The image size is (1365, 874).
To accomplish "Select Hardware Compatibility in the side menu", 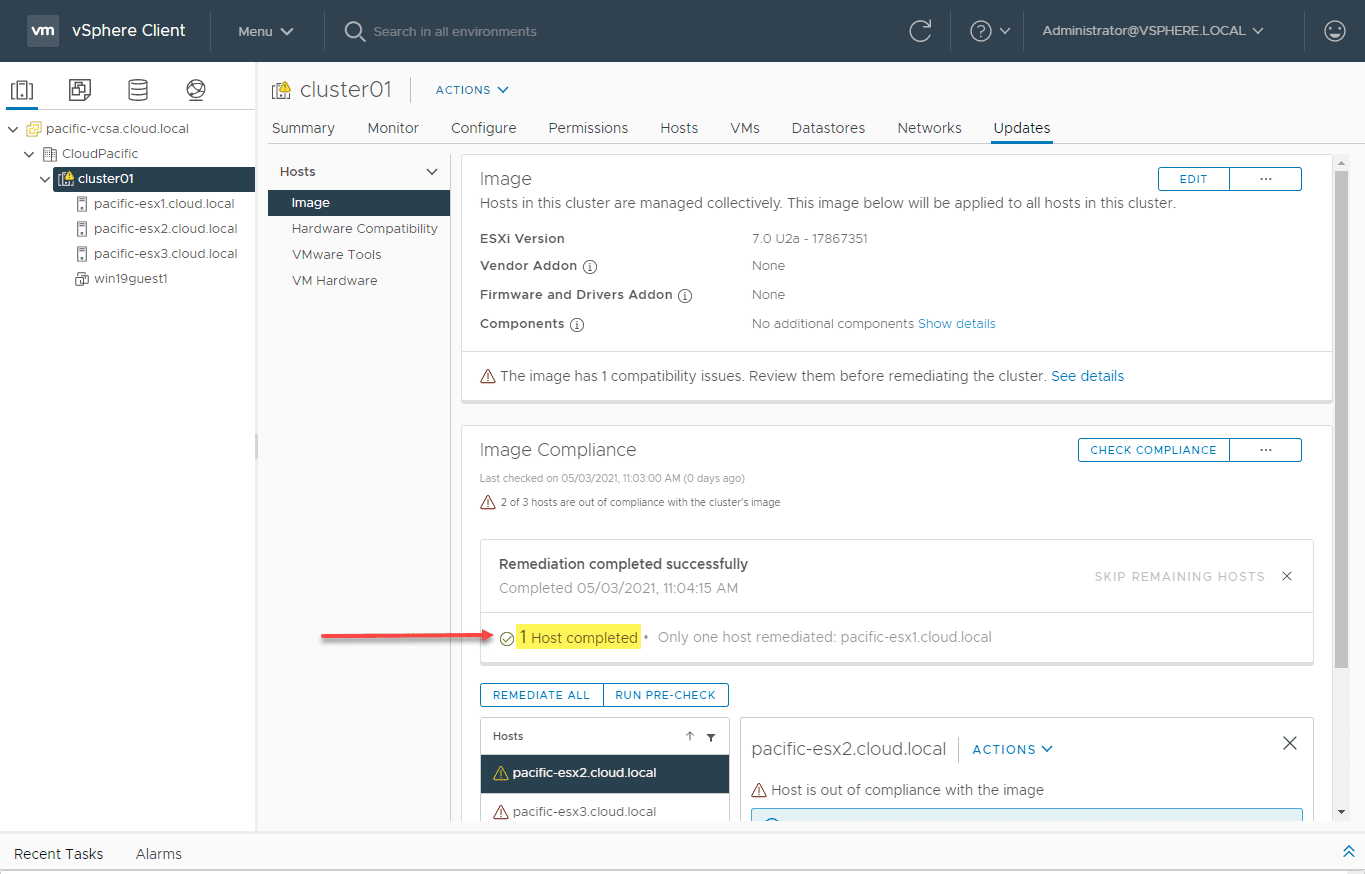I will (364, 229).
